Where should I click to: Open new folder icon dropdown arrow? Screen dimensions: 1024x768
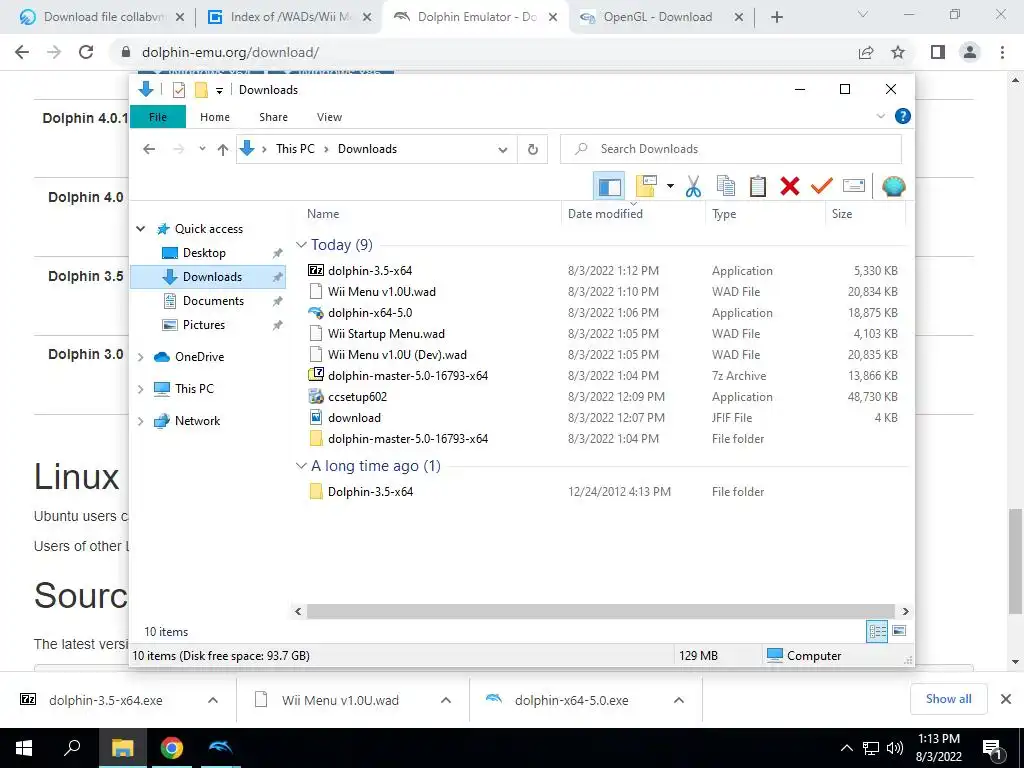click(670, 187)
